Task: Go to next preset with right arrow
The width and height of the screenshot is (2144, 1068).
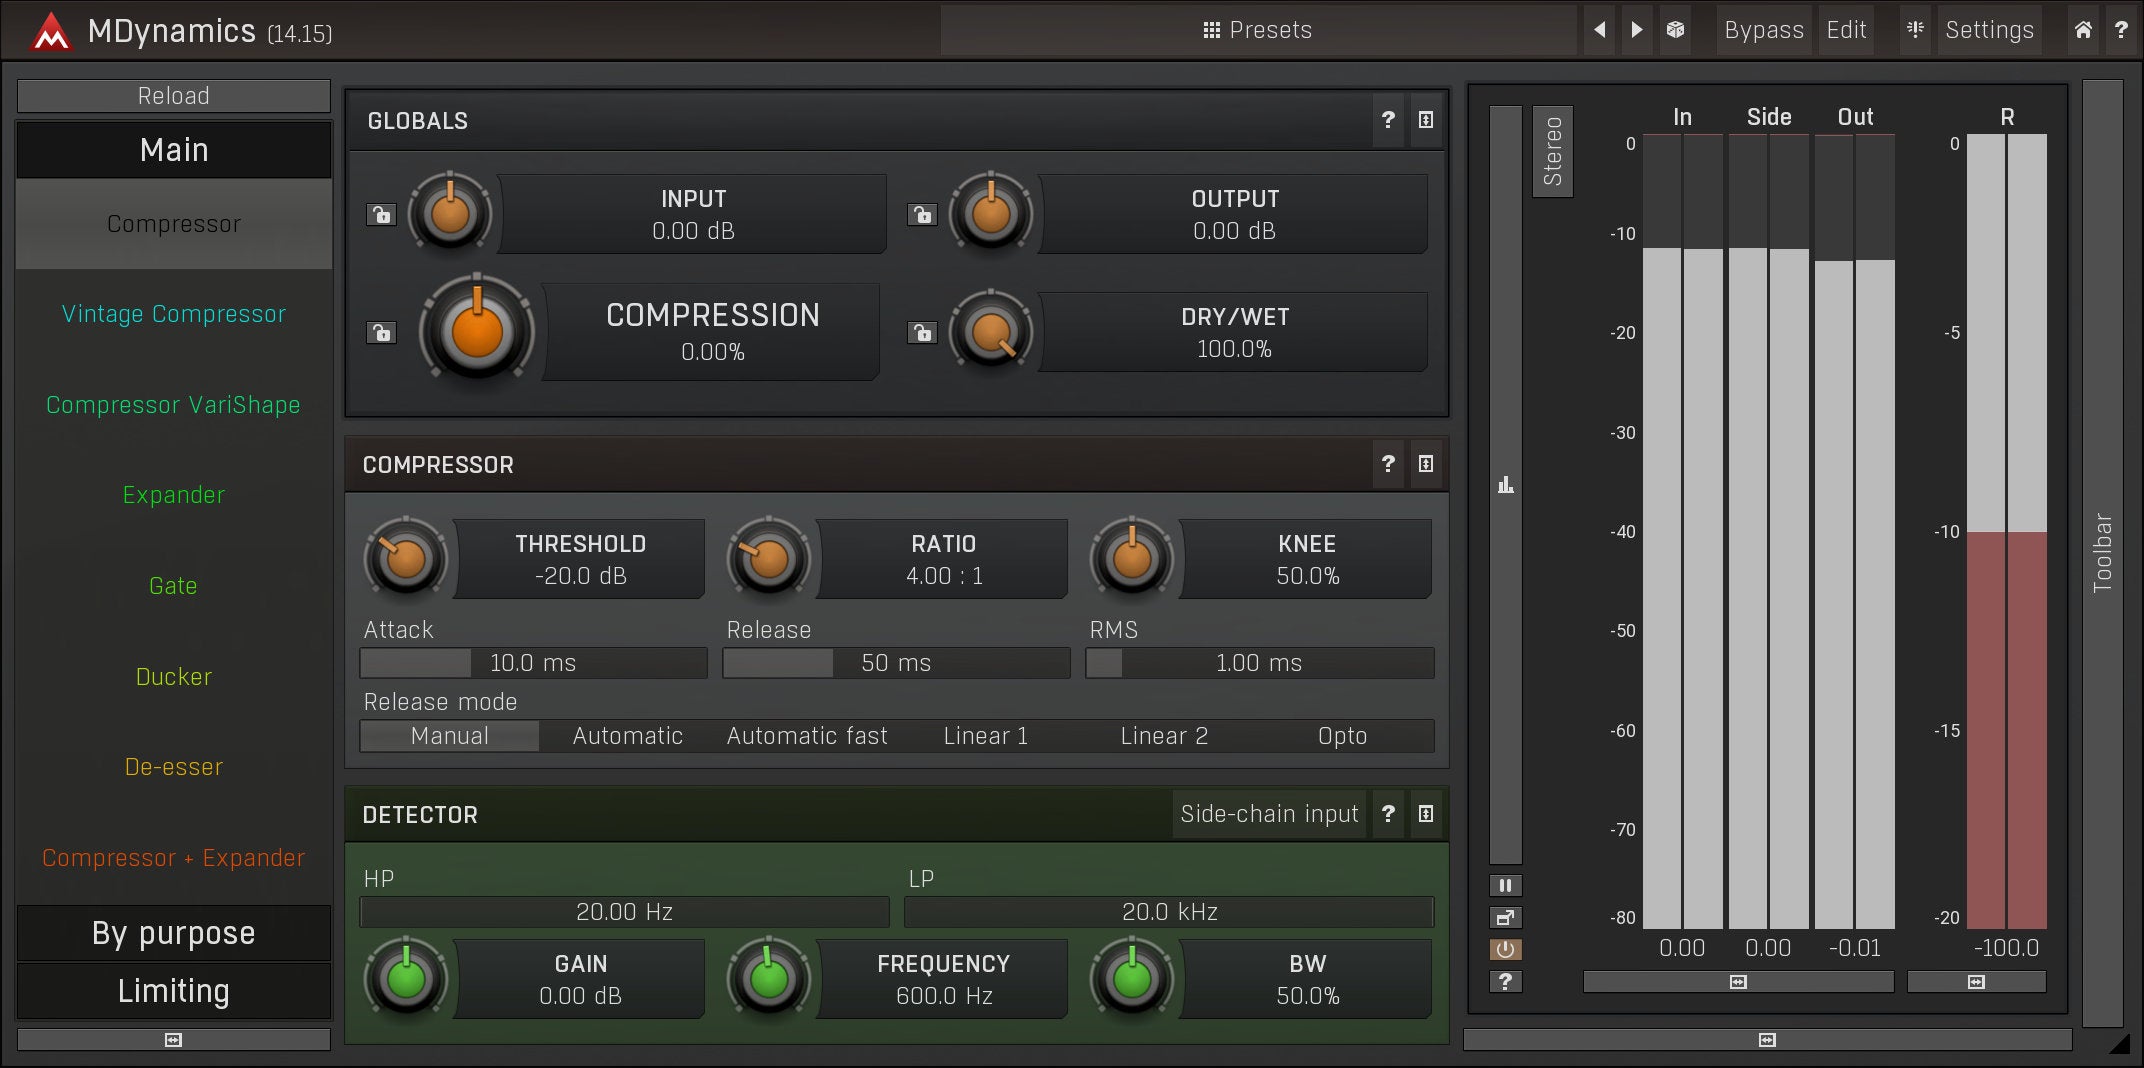Action: click(1637, 30)
